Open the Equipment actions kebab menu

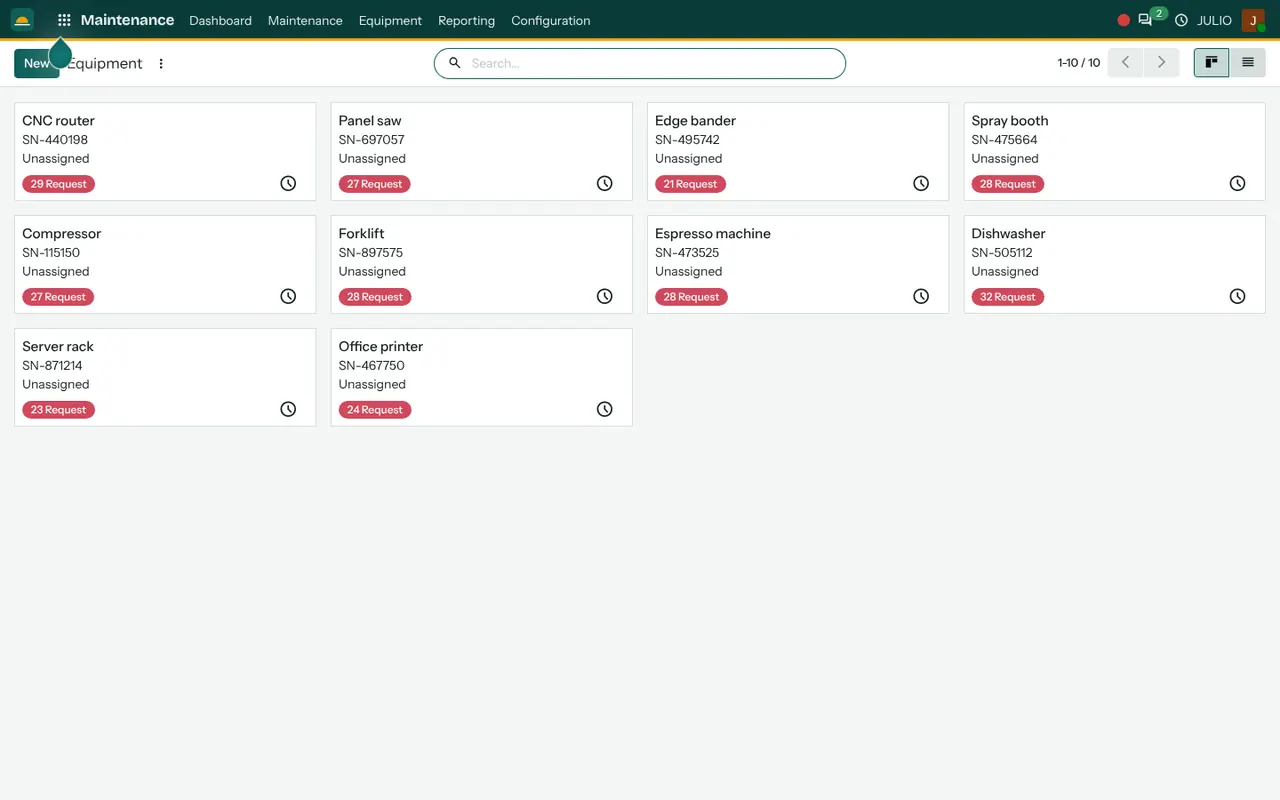161,63
